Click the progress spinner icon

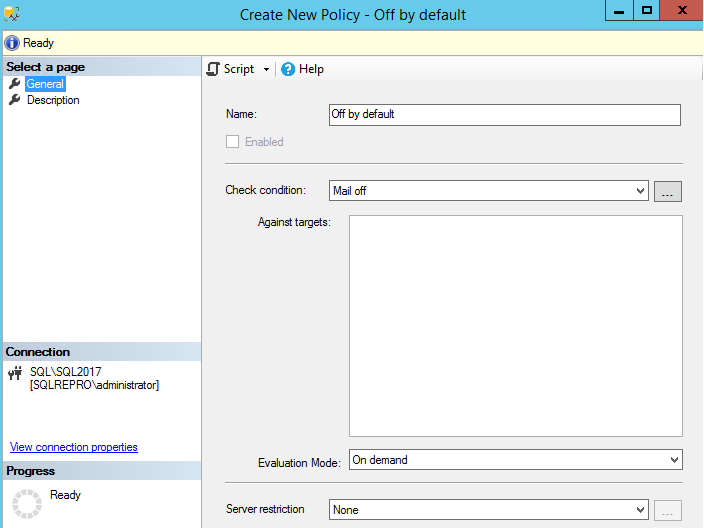click(x=27, y=504)
